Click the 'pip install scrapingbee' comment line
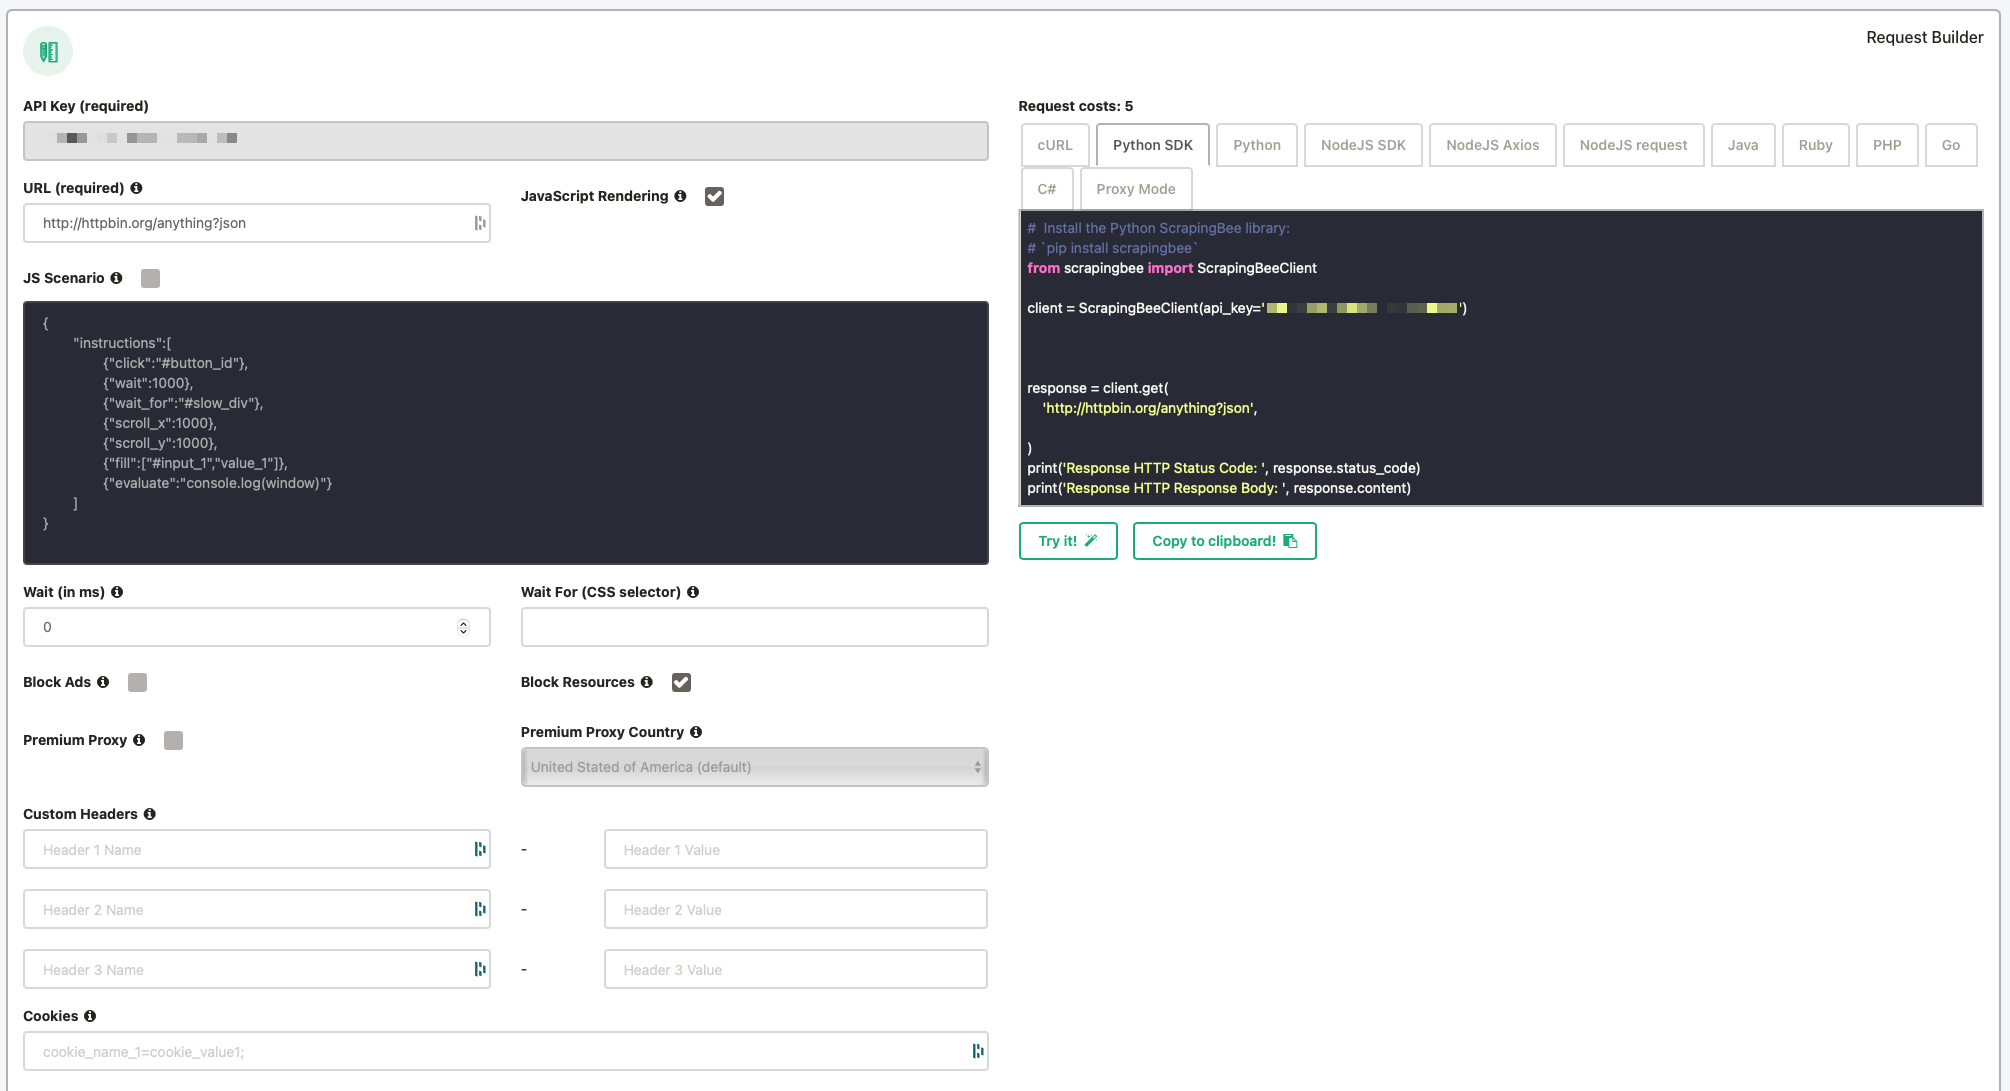This screenshot has height=1091, width=2010. 1112,248
